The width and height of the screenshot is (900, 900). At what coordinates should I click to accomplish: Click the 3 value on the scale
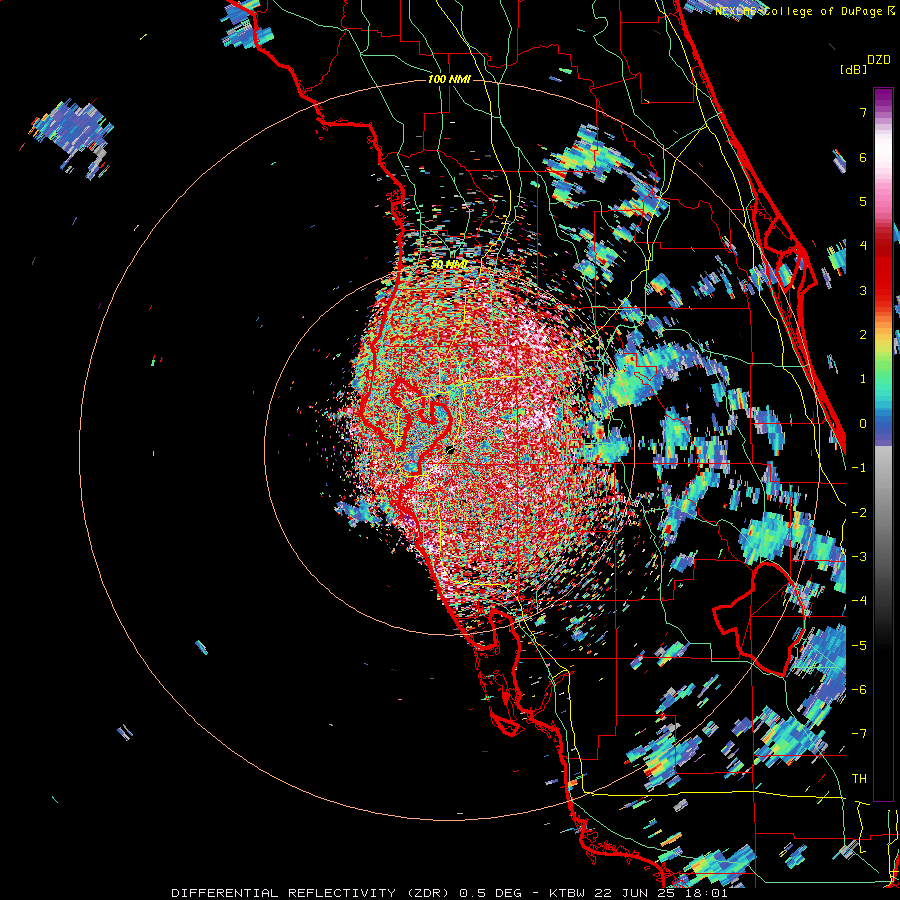pos(863,290)
